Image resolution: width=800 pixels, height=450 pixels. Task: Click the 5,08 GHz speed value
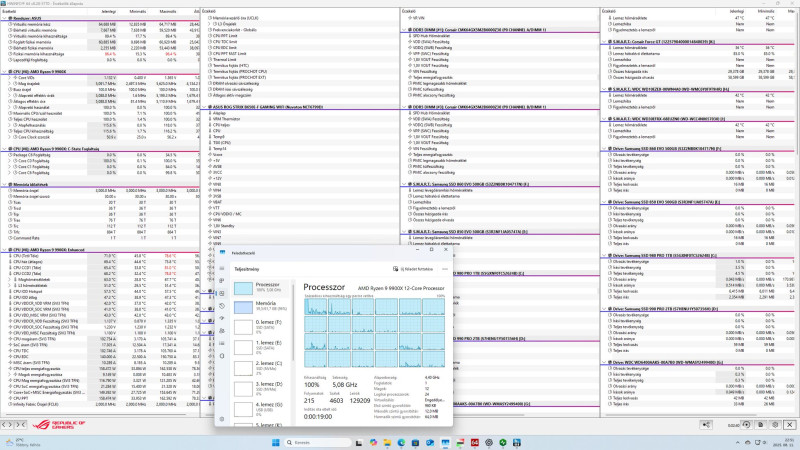344,385
